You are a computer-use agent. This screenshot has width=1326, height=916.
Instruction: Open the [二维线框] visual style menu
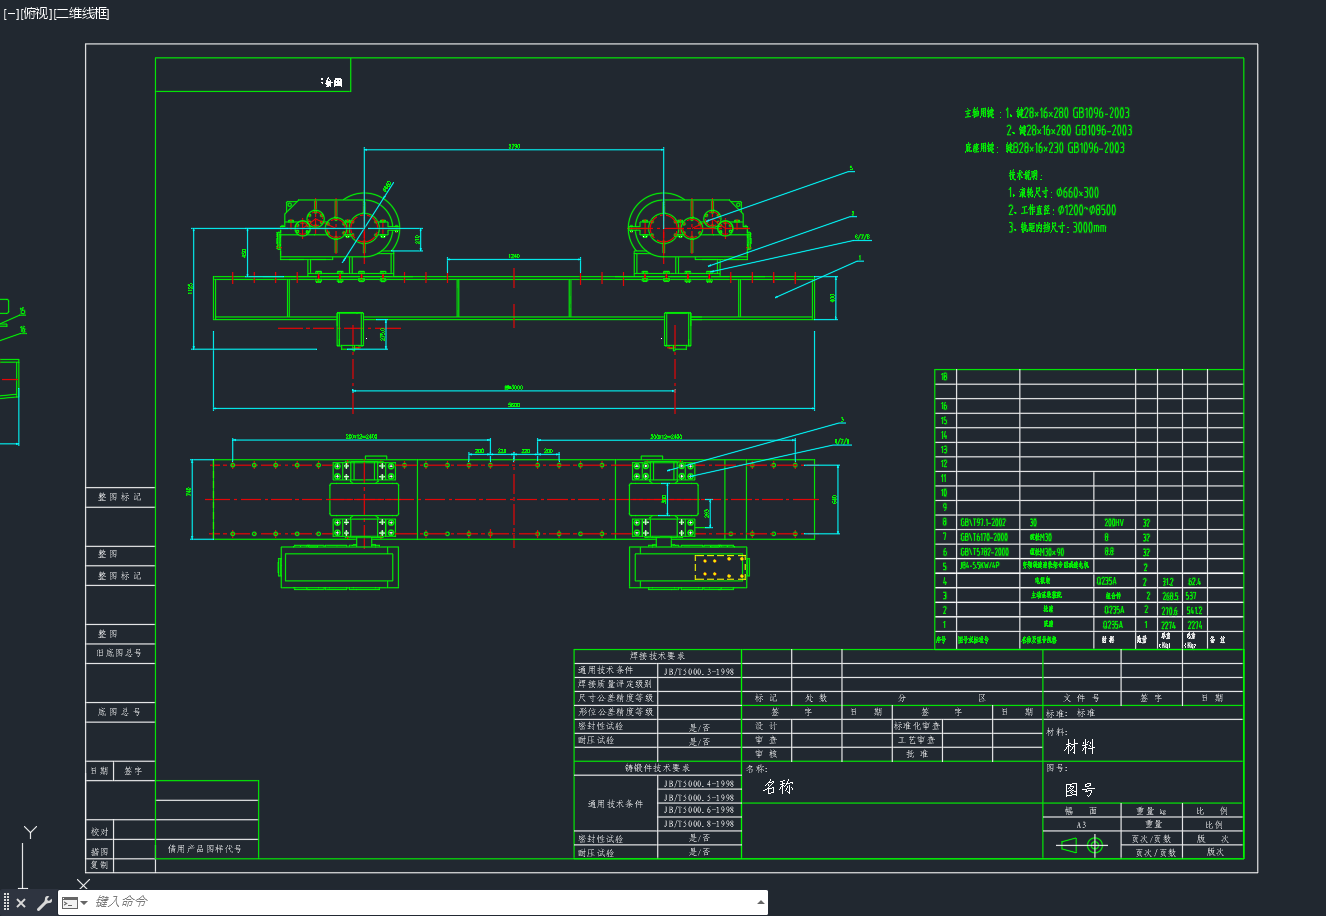(x=82, y=13)
